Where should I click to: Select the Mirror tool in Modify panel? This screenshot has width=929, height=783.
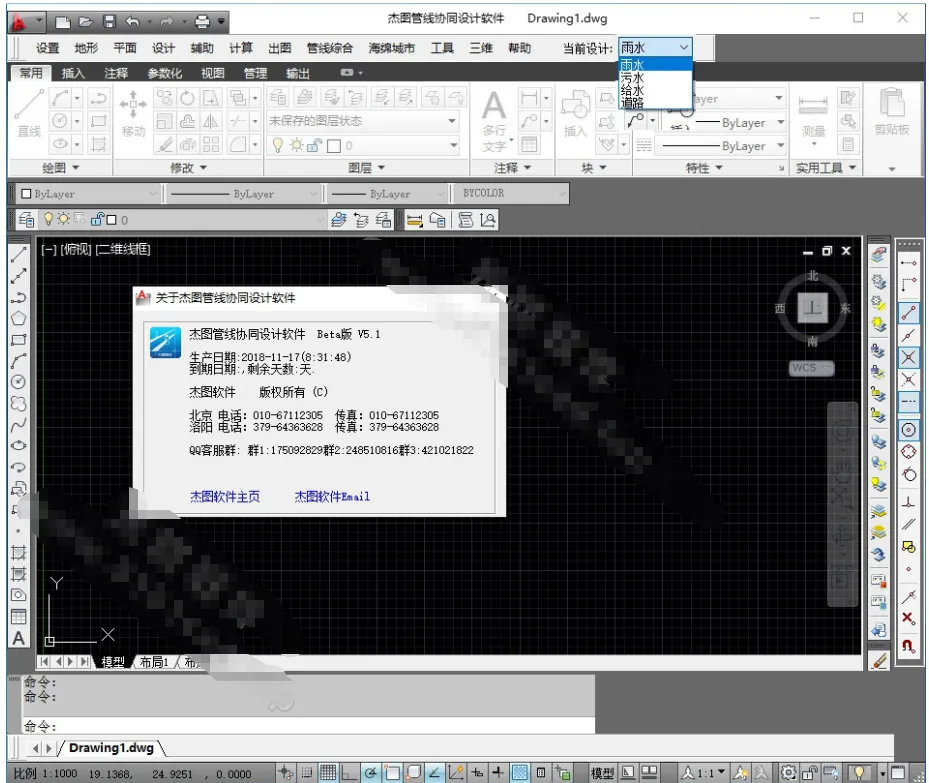pyautogui.click(x=211, y=121)
